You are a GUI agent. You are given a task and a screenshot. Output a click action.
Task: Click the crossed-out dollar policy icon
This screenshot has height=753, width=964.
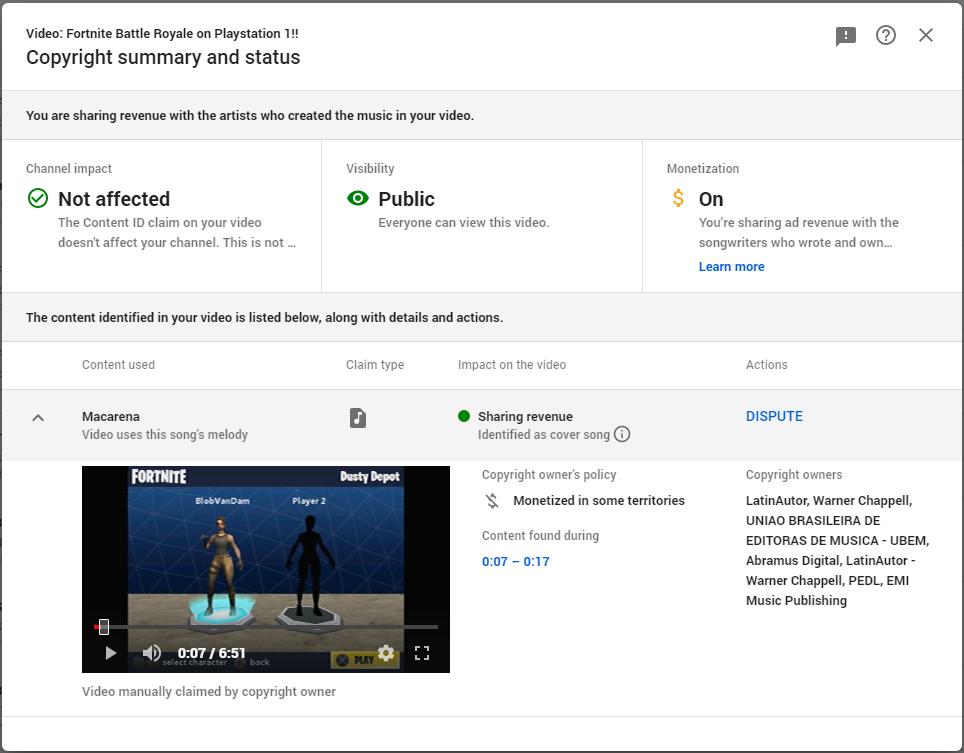coord(491,500)
